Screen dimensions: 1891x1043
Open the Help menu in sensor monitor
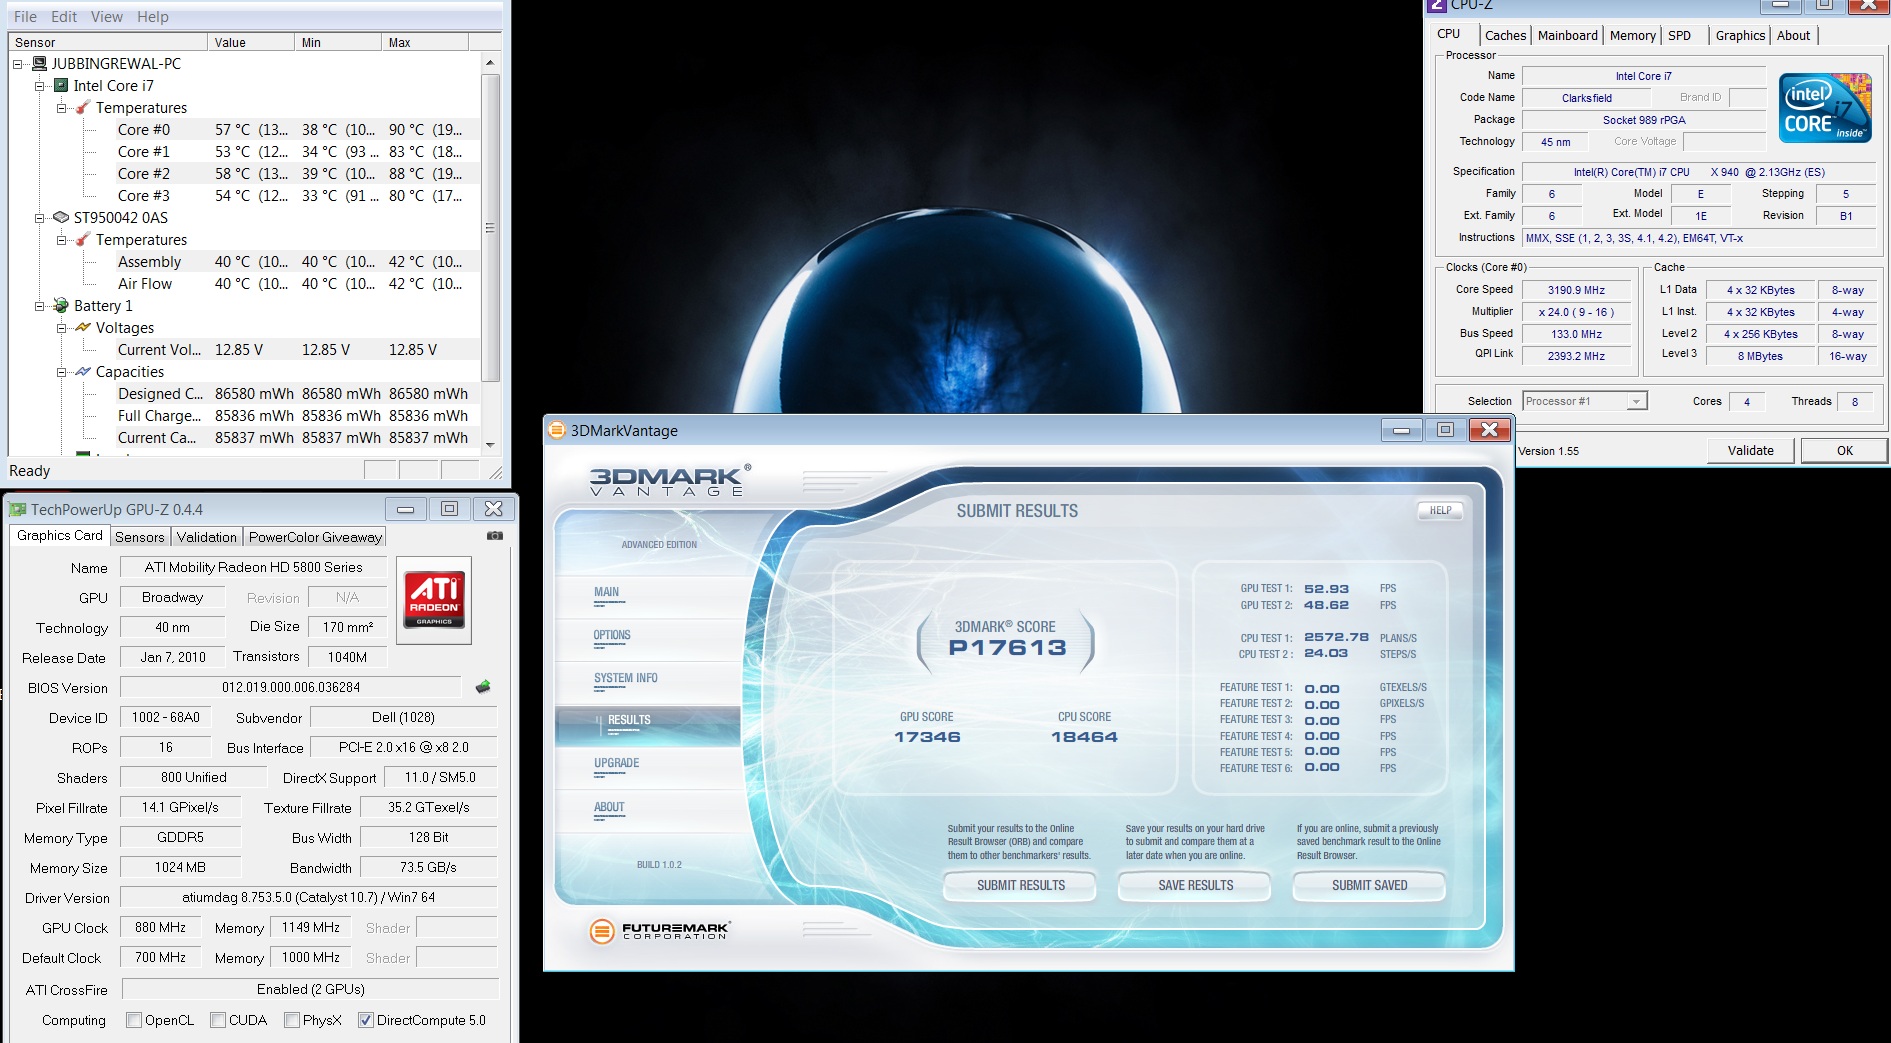(x=153, y=17)
